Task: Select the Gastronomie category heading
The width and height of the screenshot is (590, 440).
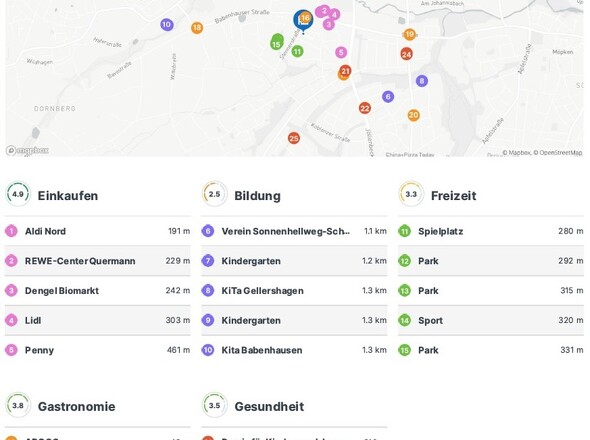Action: pyautogui.click(x=76, y=407)
